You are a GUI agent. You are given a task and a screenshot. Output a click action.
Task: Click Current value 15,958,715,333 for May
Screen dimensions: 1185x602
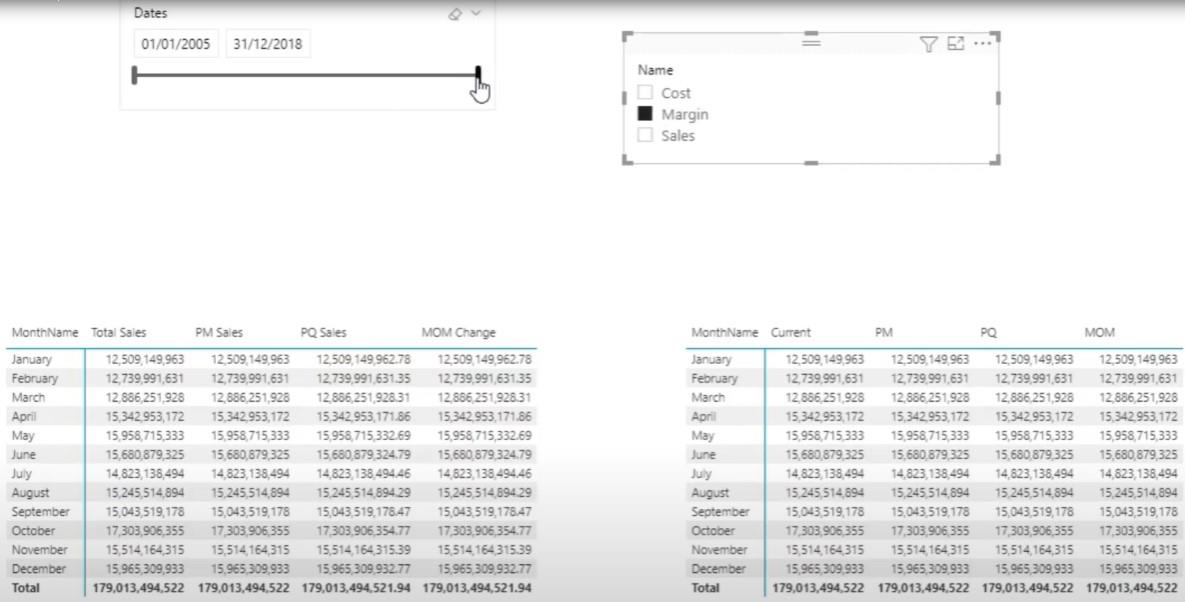[825, 435]
